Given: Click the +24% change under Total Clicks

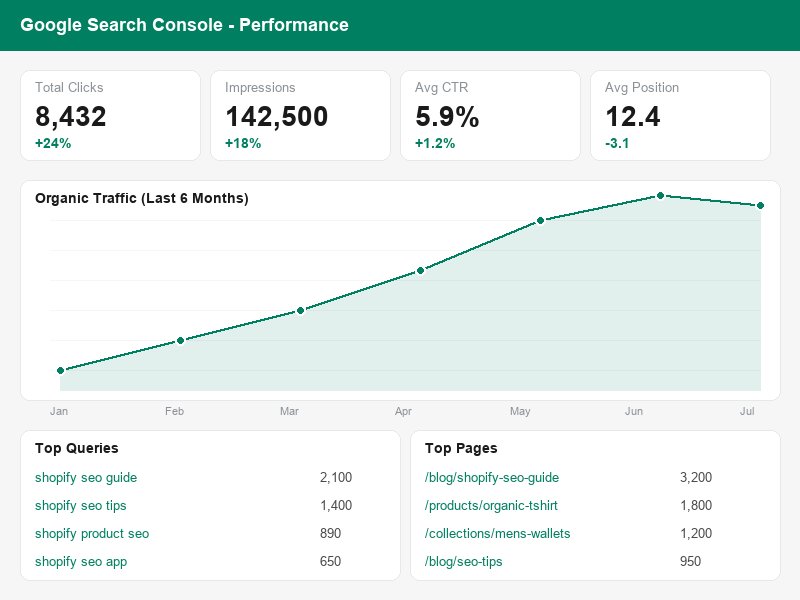Looking at the screenshot, I should coord(53,143).
